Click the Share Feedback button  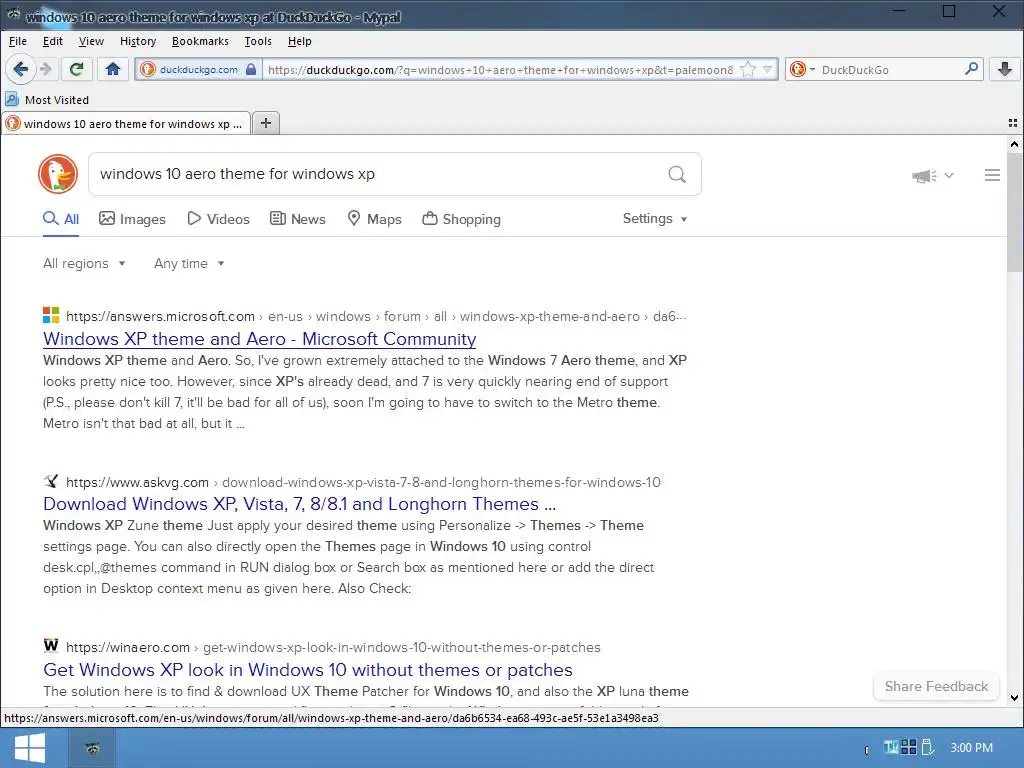[x=936, y=686]
